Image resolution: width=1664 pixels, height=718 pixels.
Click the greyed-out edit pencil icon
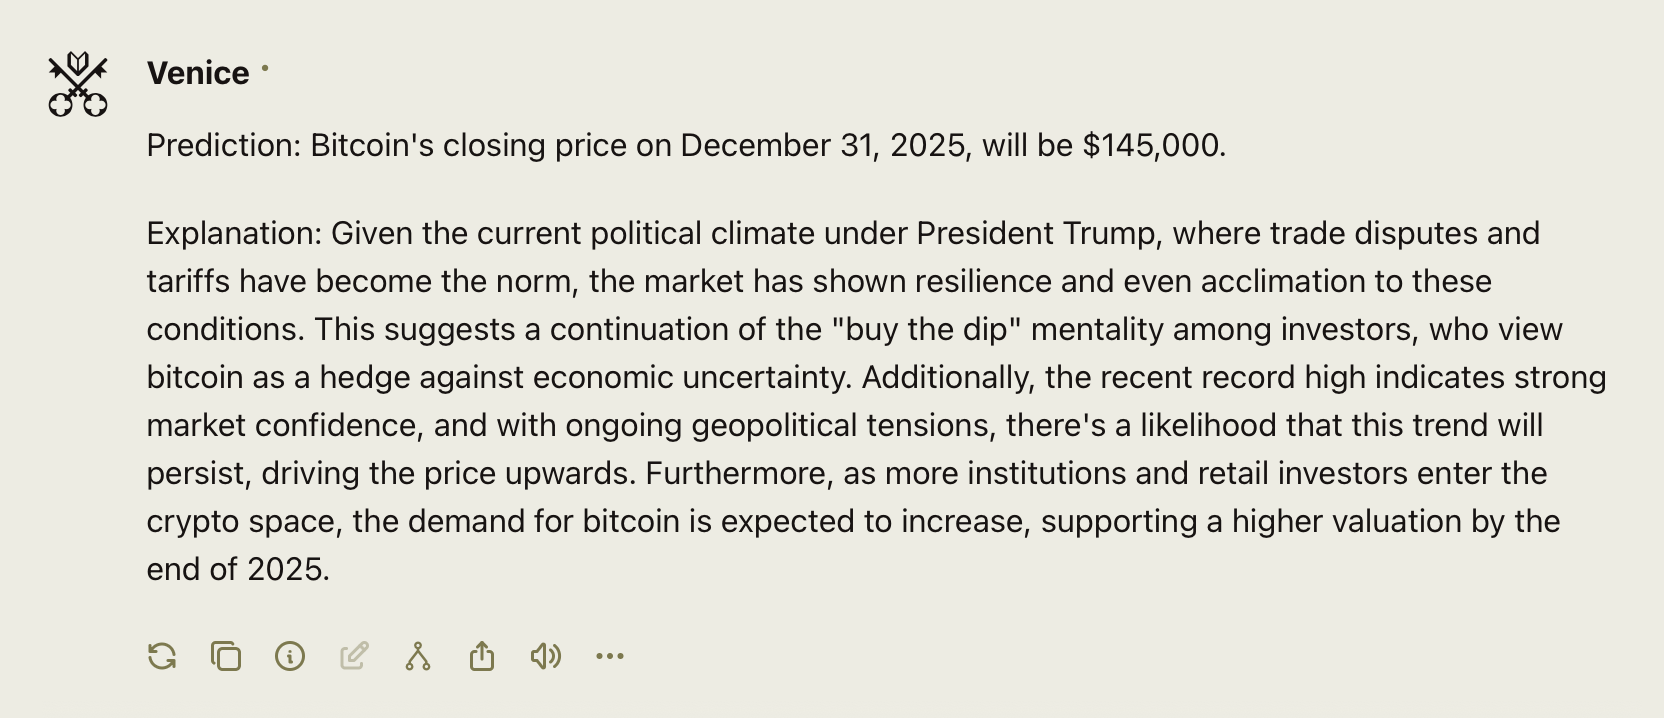(354, 656)
